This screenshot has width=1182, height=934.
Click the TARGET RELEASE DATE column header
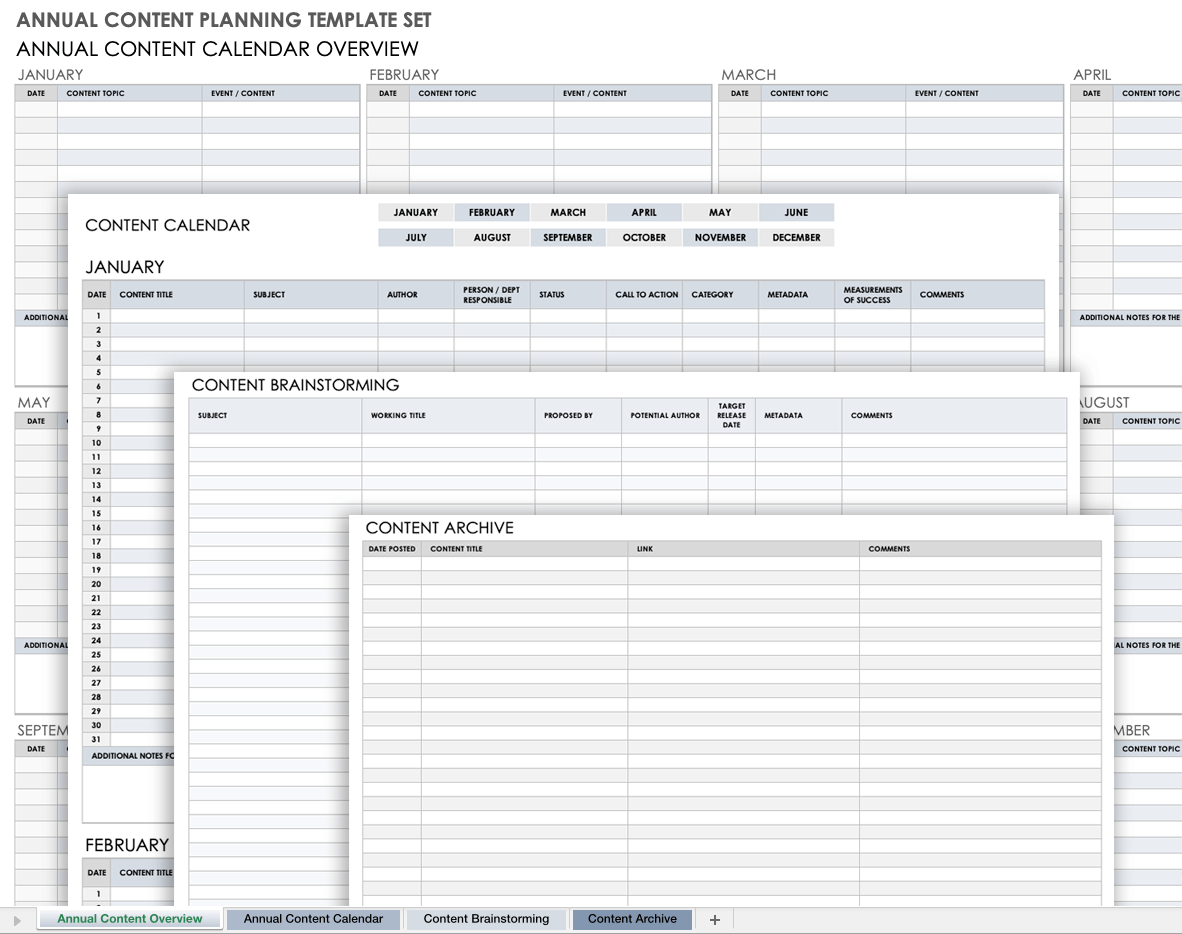click(x=731, y=415)
